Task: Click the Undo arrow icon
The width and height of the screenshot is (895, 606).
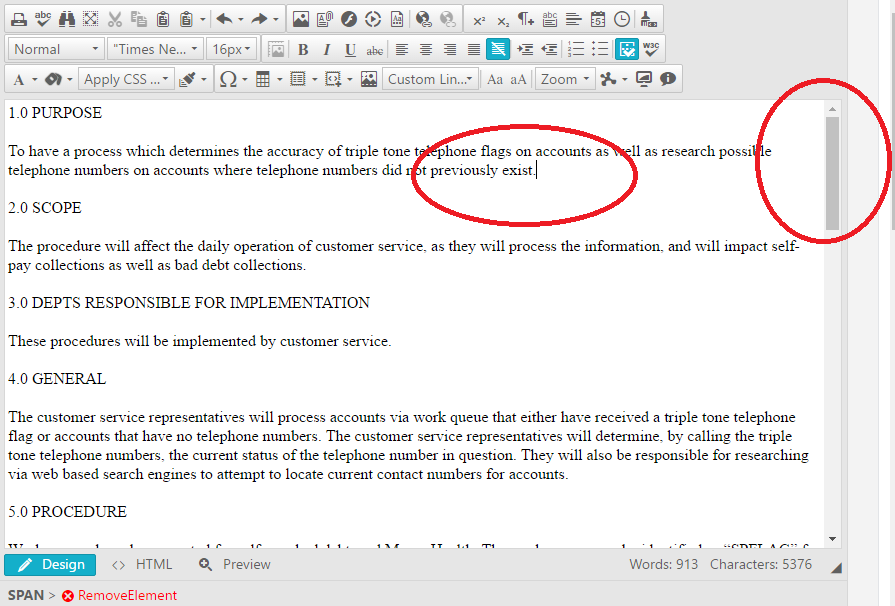Action: [224, 19]
